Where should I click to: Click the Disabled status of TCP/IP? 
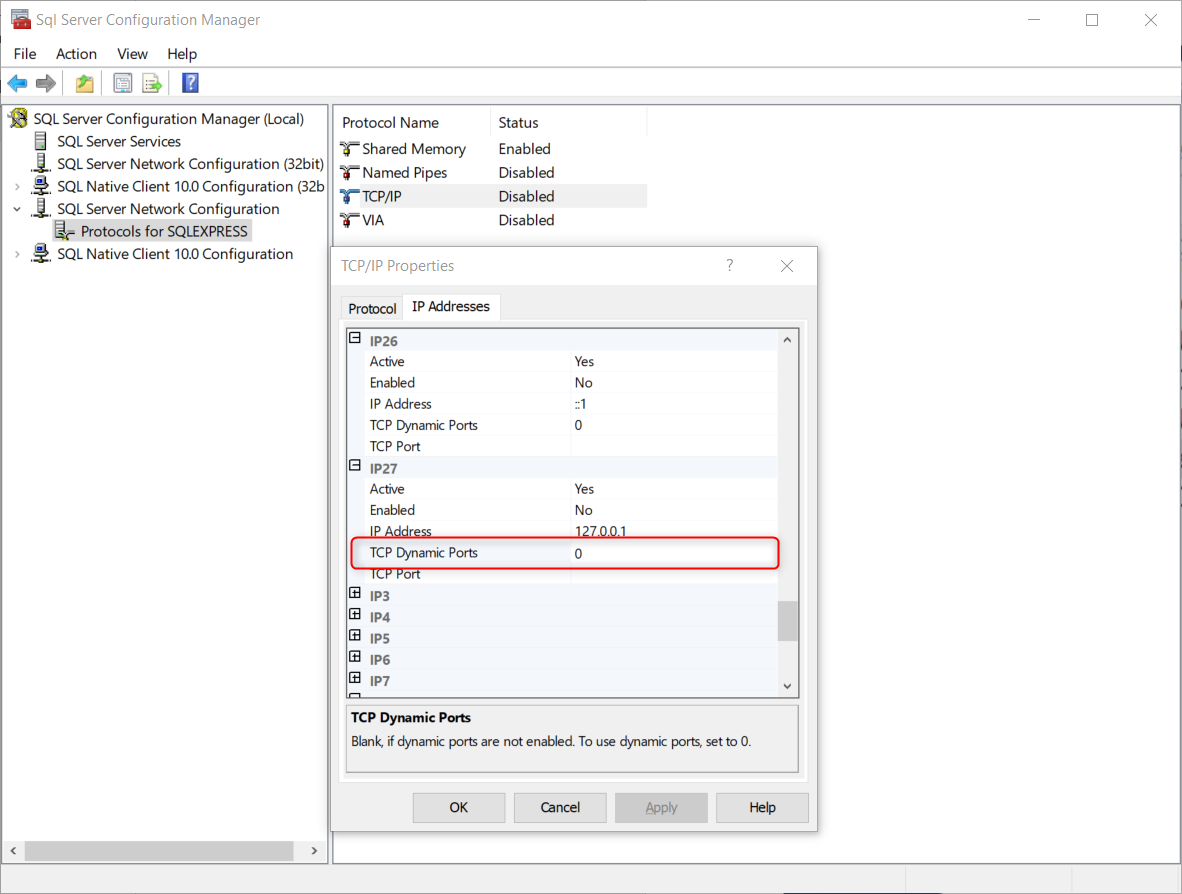point(526,196)
